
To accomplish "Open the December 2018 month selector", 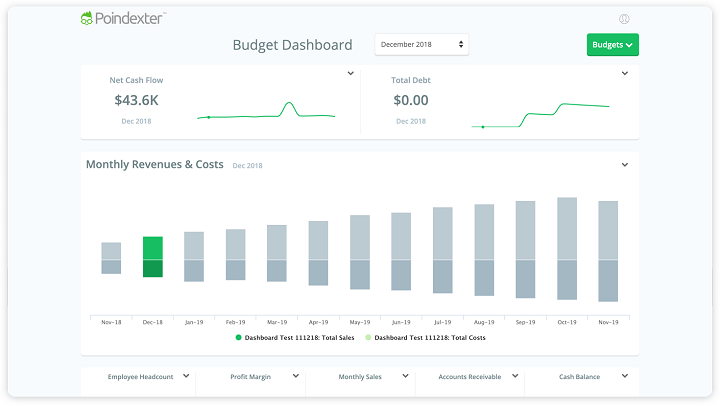I will (422, 45).
